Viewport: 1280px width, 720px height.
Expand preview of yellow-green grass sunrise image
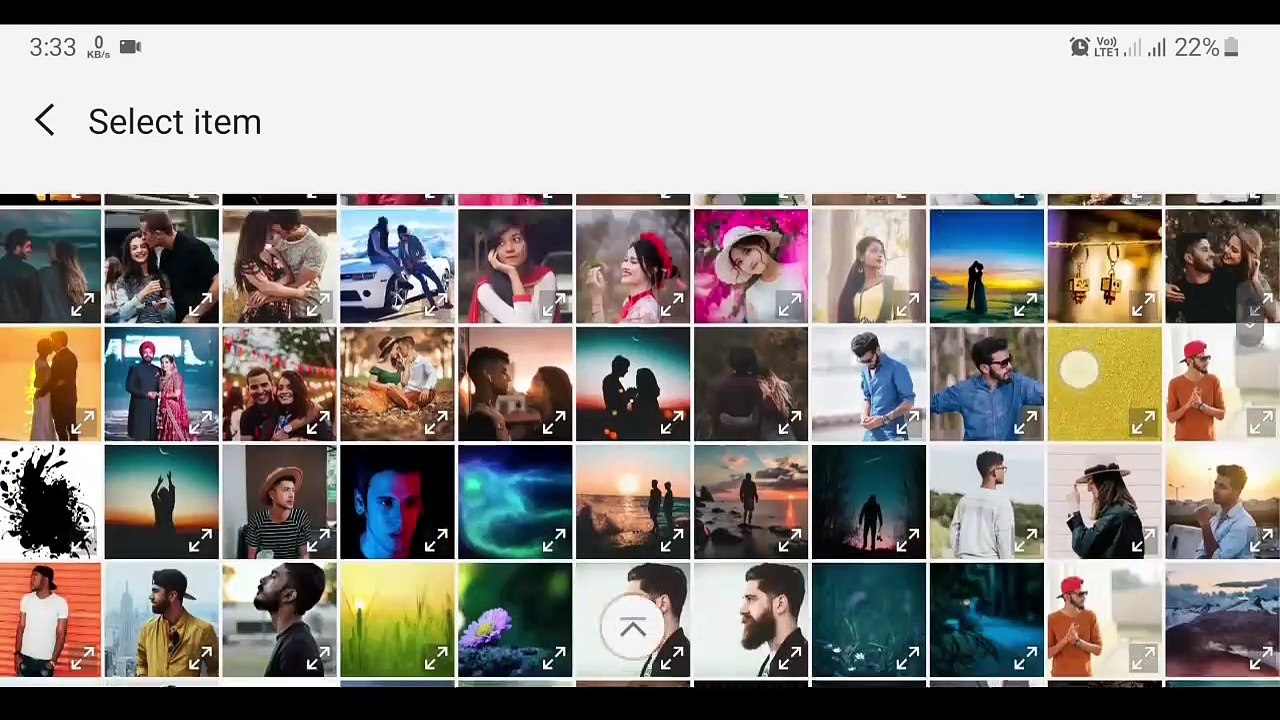click(437, 659)
